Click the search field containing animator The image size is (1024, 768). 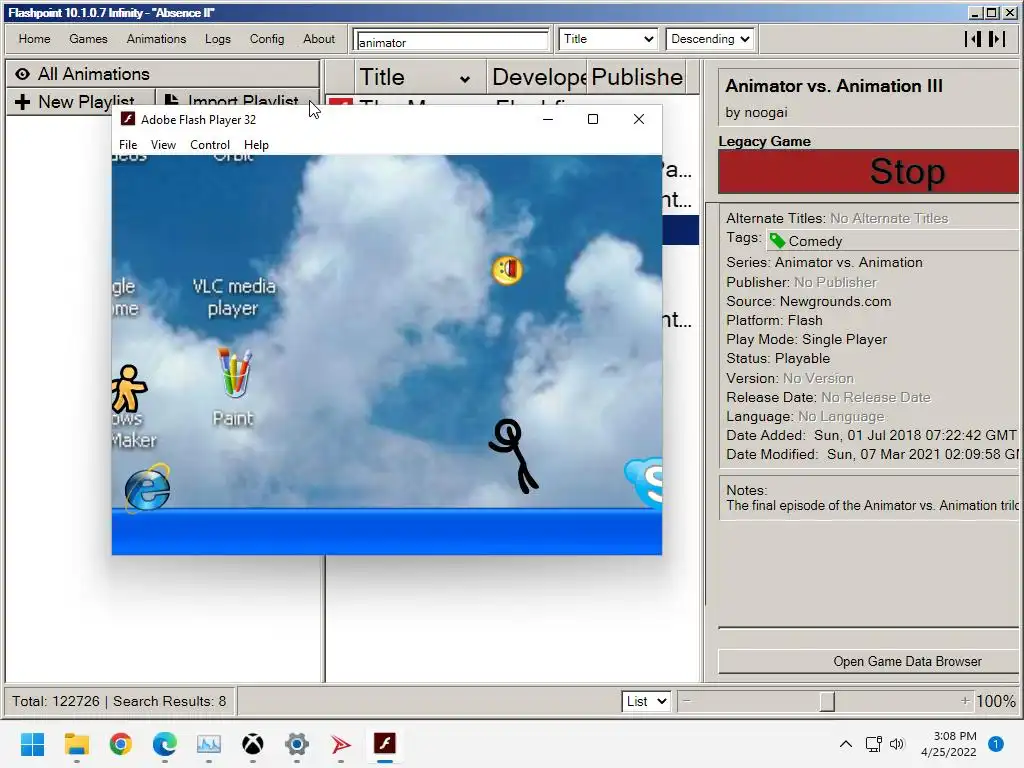point(451,42)
